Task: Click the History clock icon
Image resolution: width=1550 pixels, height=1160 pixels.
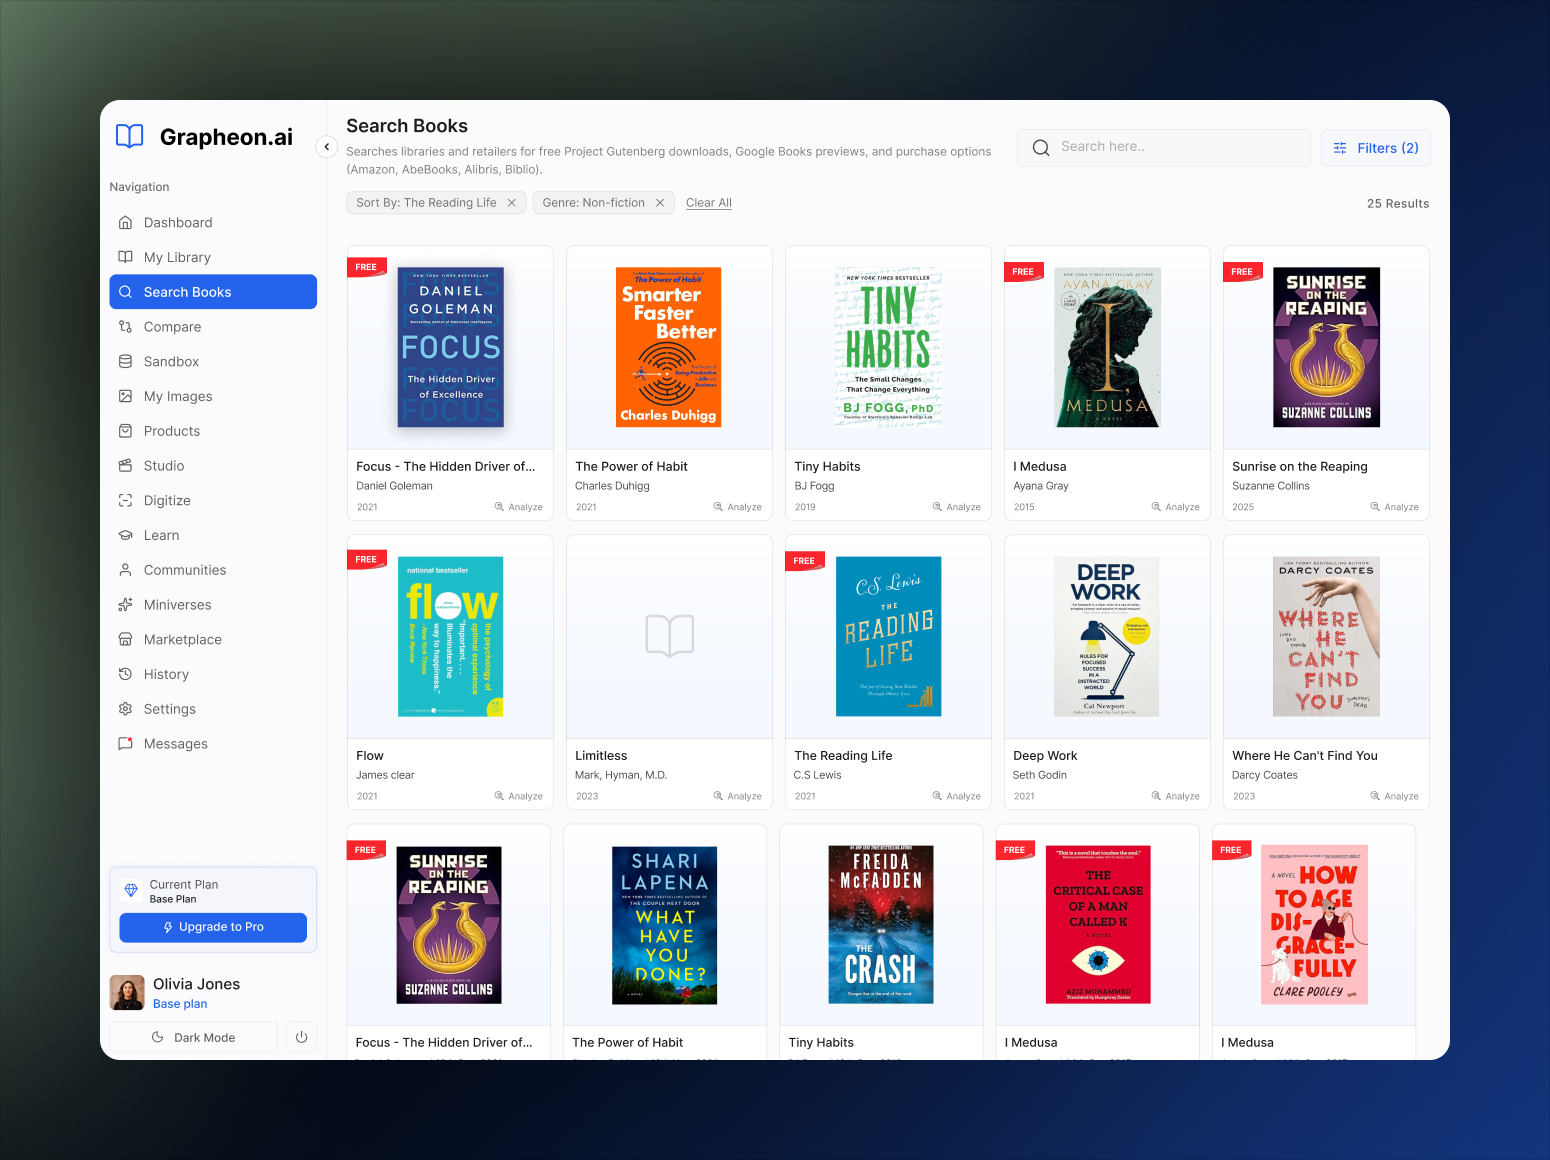Action: coord(125,674)
